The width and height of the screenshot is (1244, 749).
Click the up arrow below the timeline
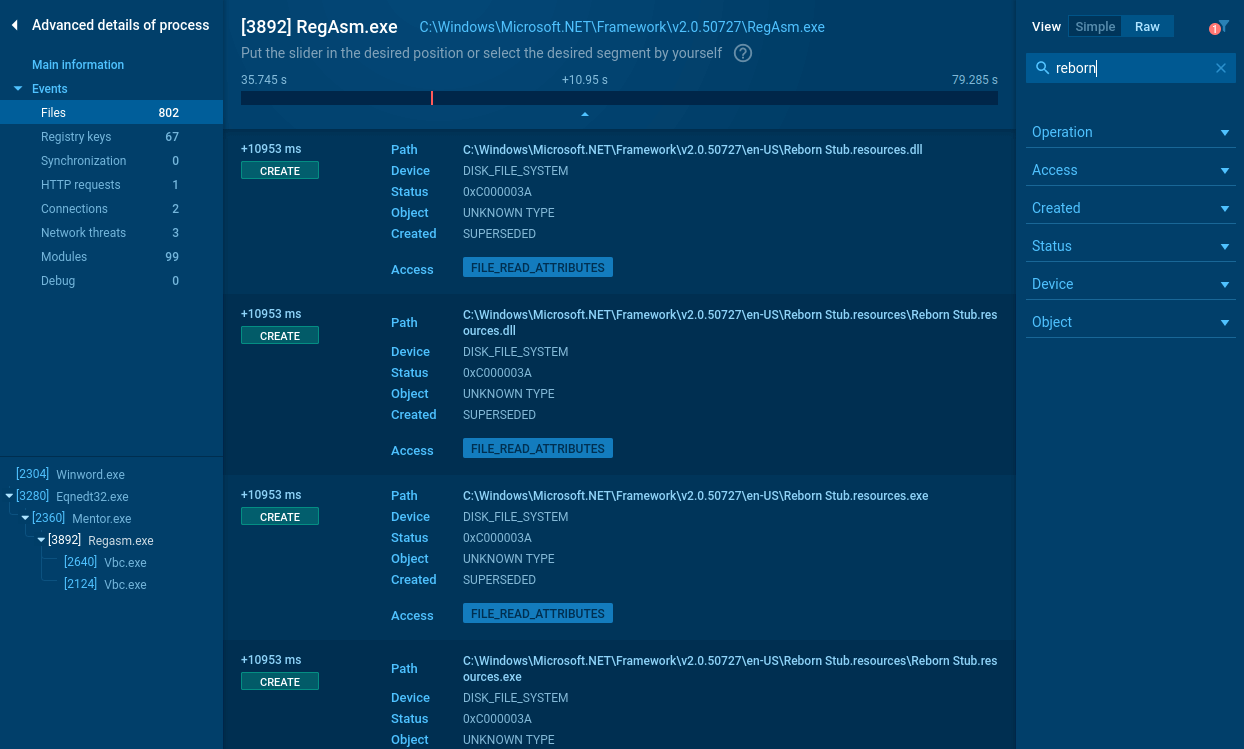[x=585, y=114]
